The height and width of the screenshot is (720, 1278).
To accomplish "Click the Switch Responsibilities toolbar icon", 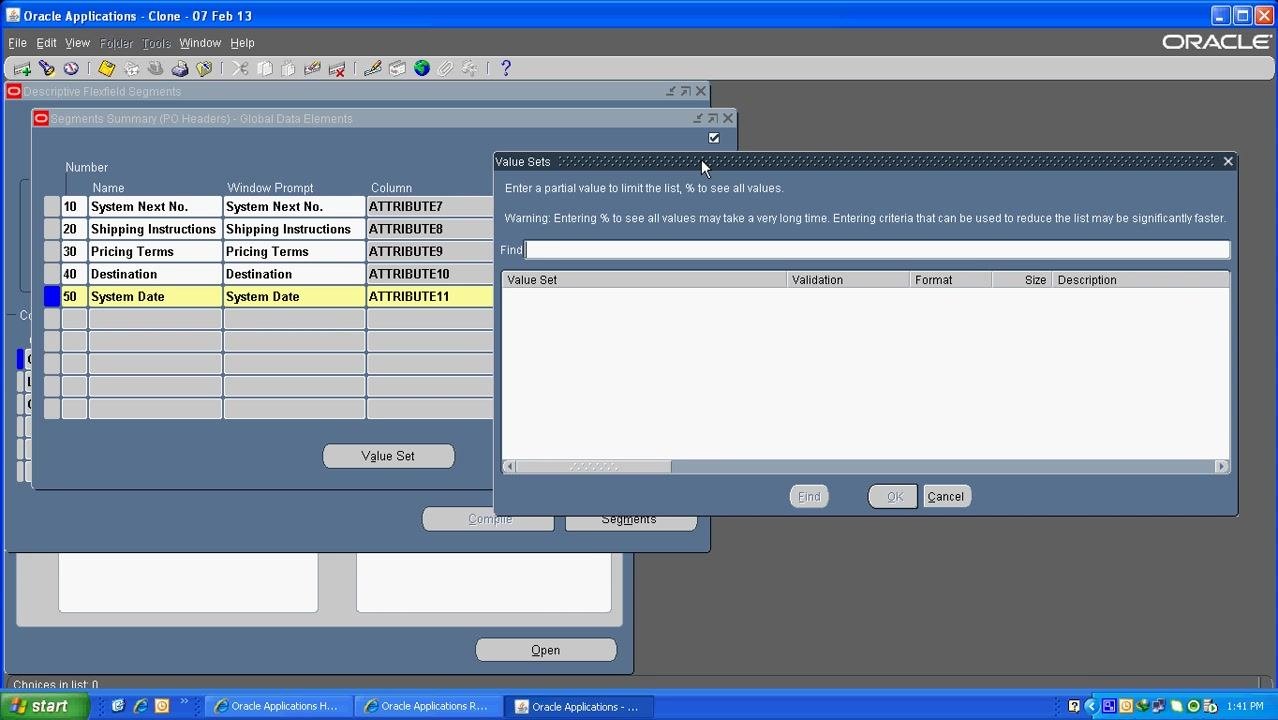I will [x=155, y=68].
